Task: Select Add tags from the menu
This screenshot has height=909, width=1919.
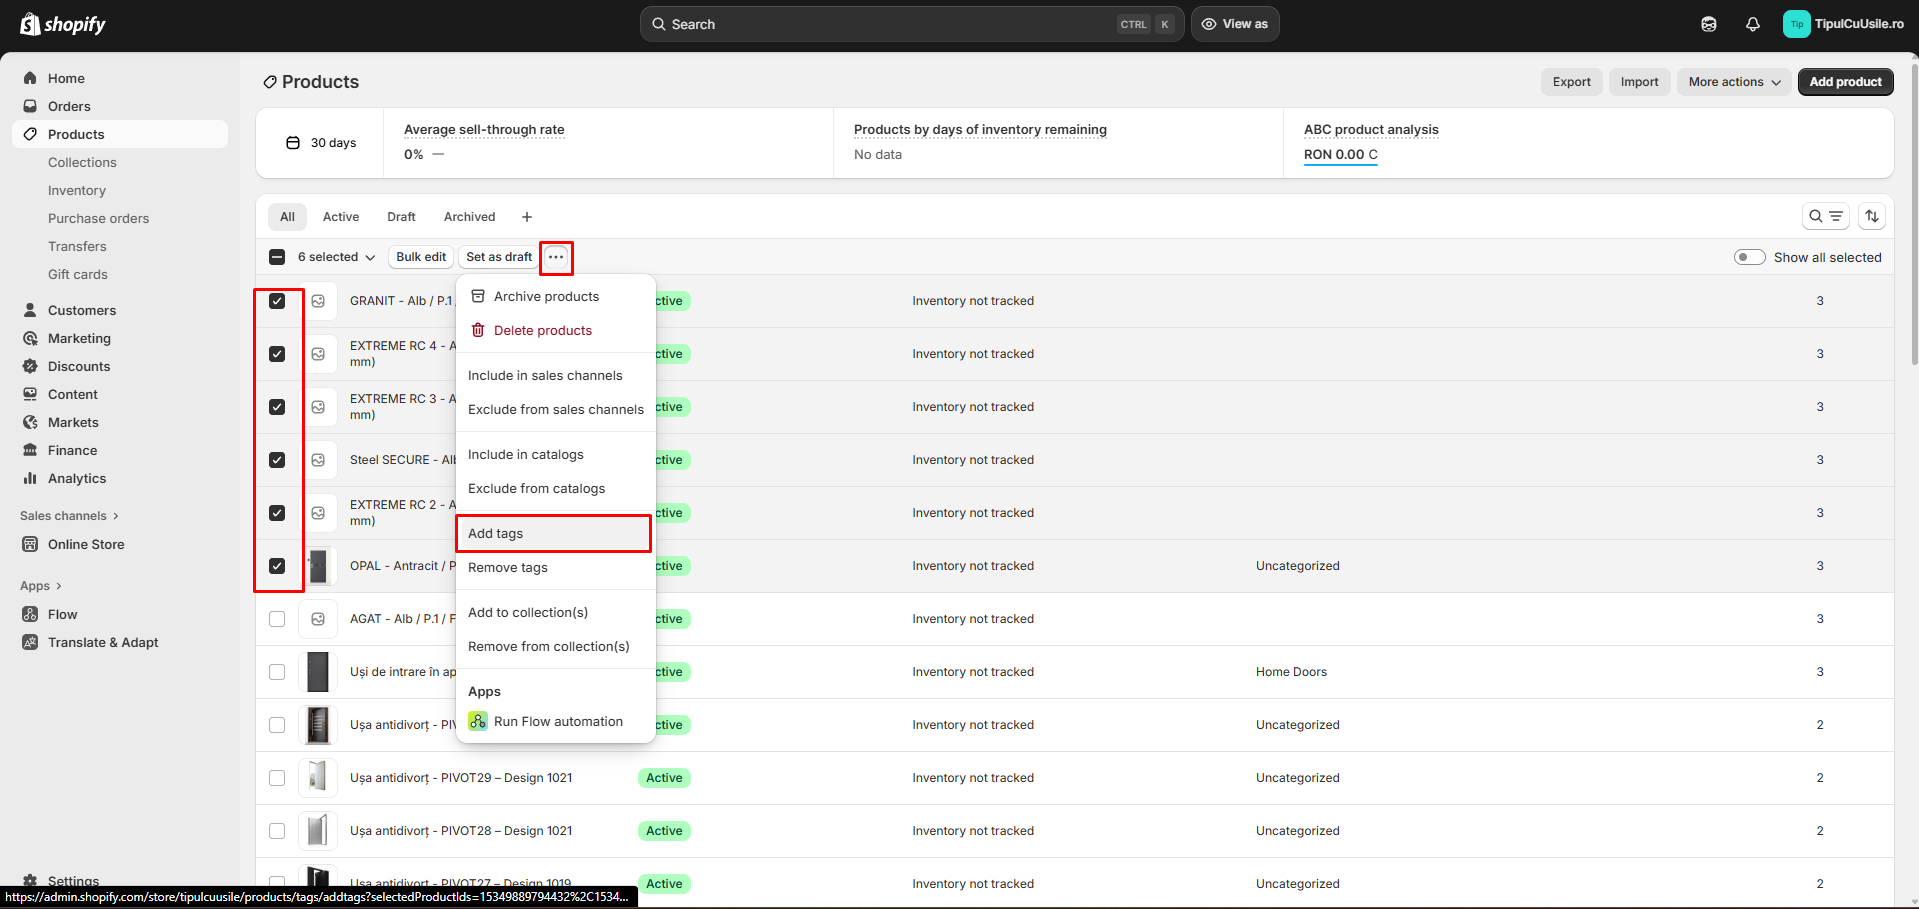Action: 553,533
